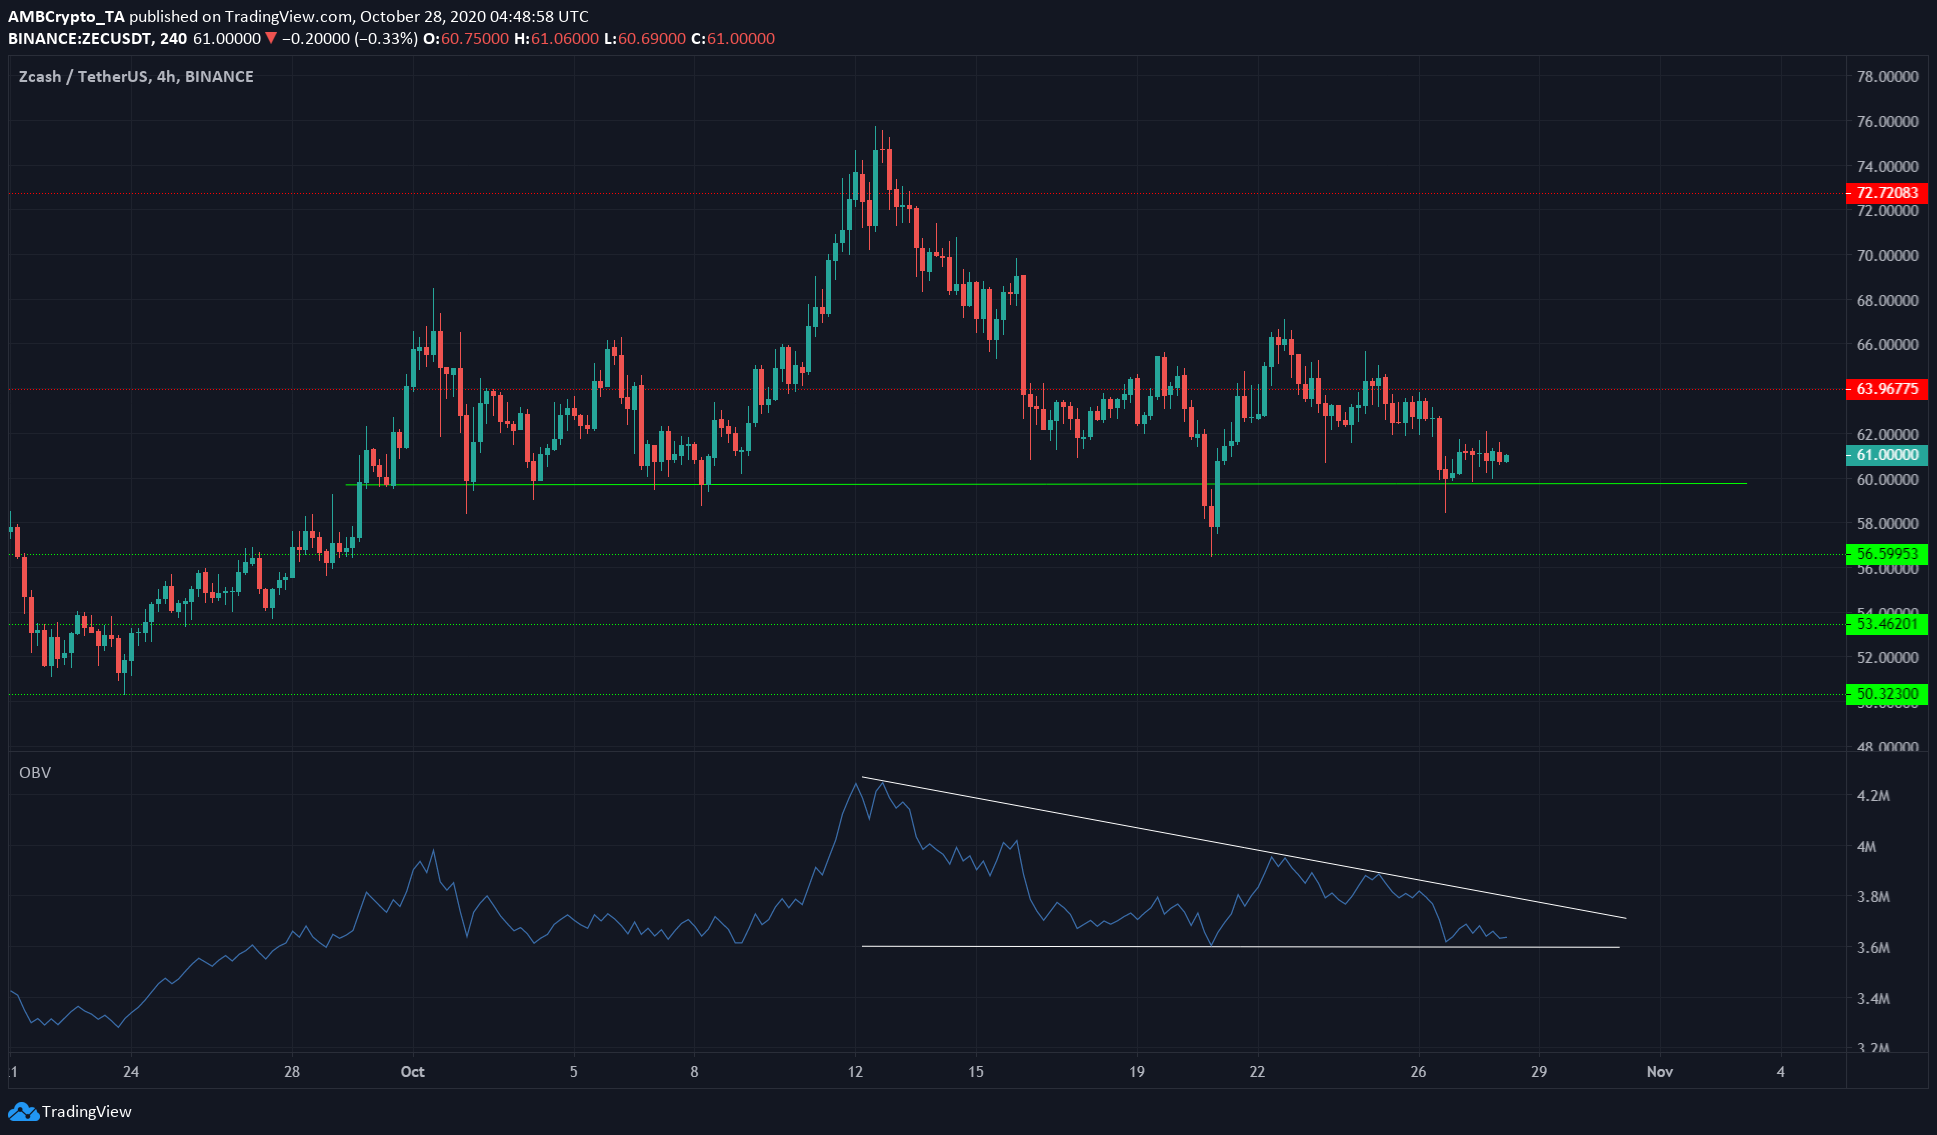Click the current price 61.00000 label
The height and width of the screenshot is (1135, 1937).
[x=1886, y=455]
